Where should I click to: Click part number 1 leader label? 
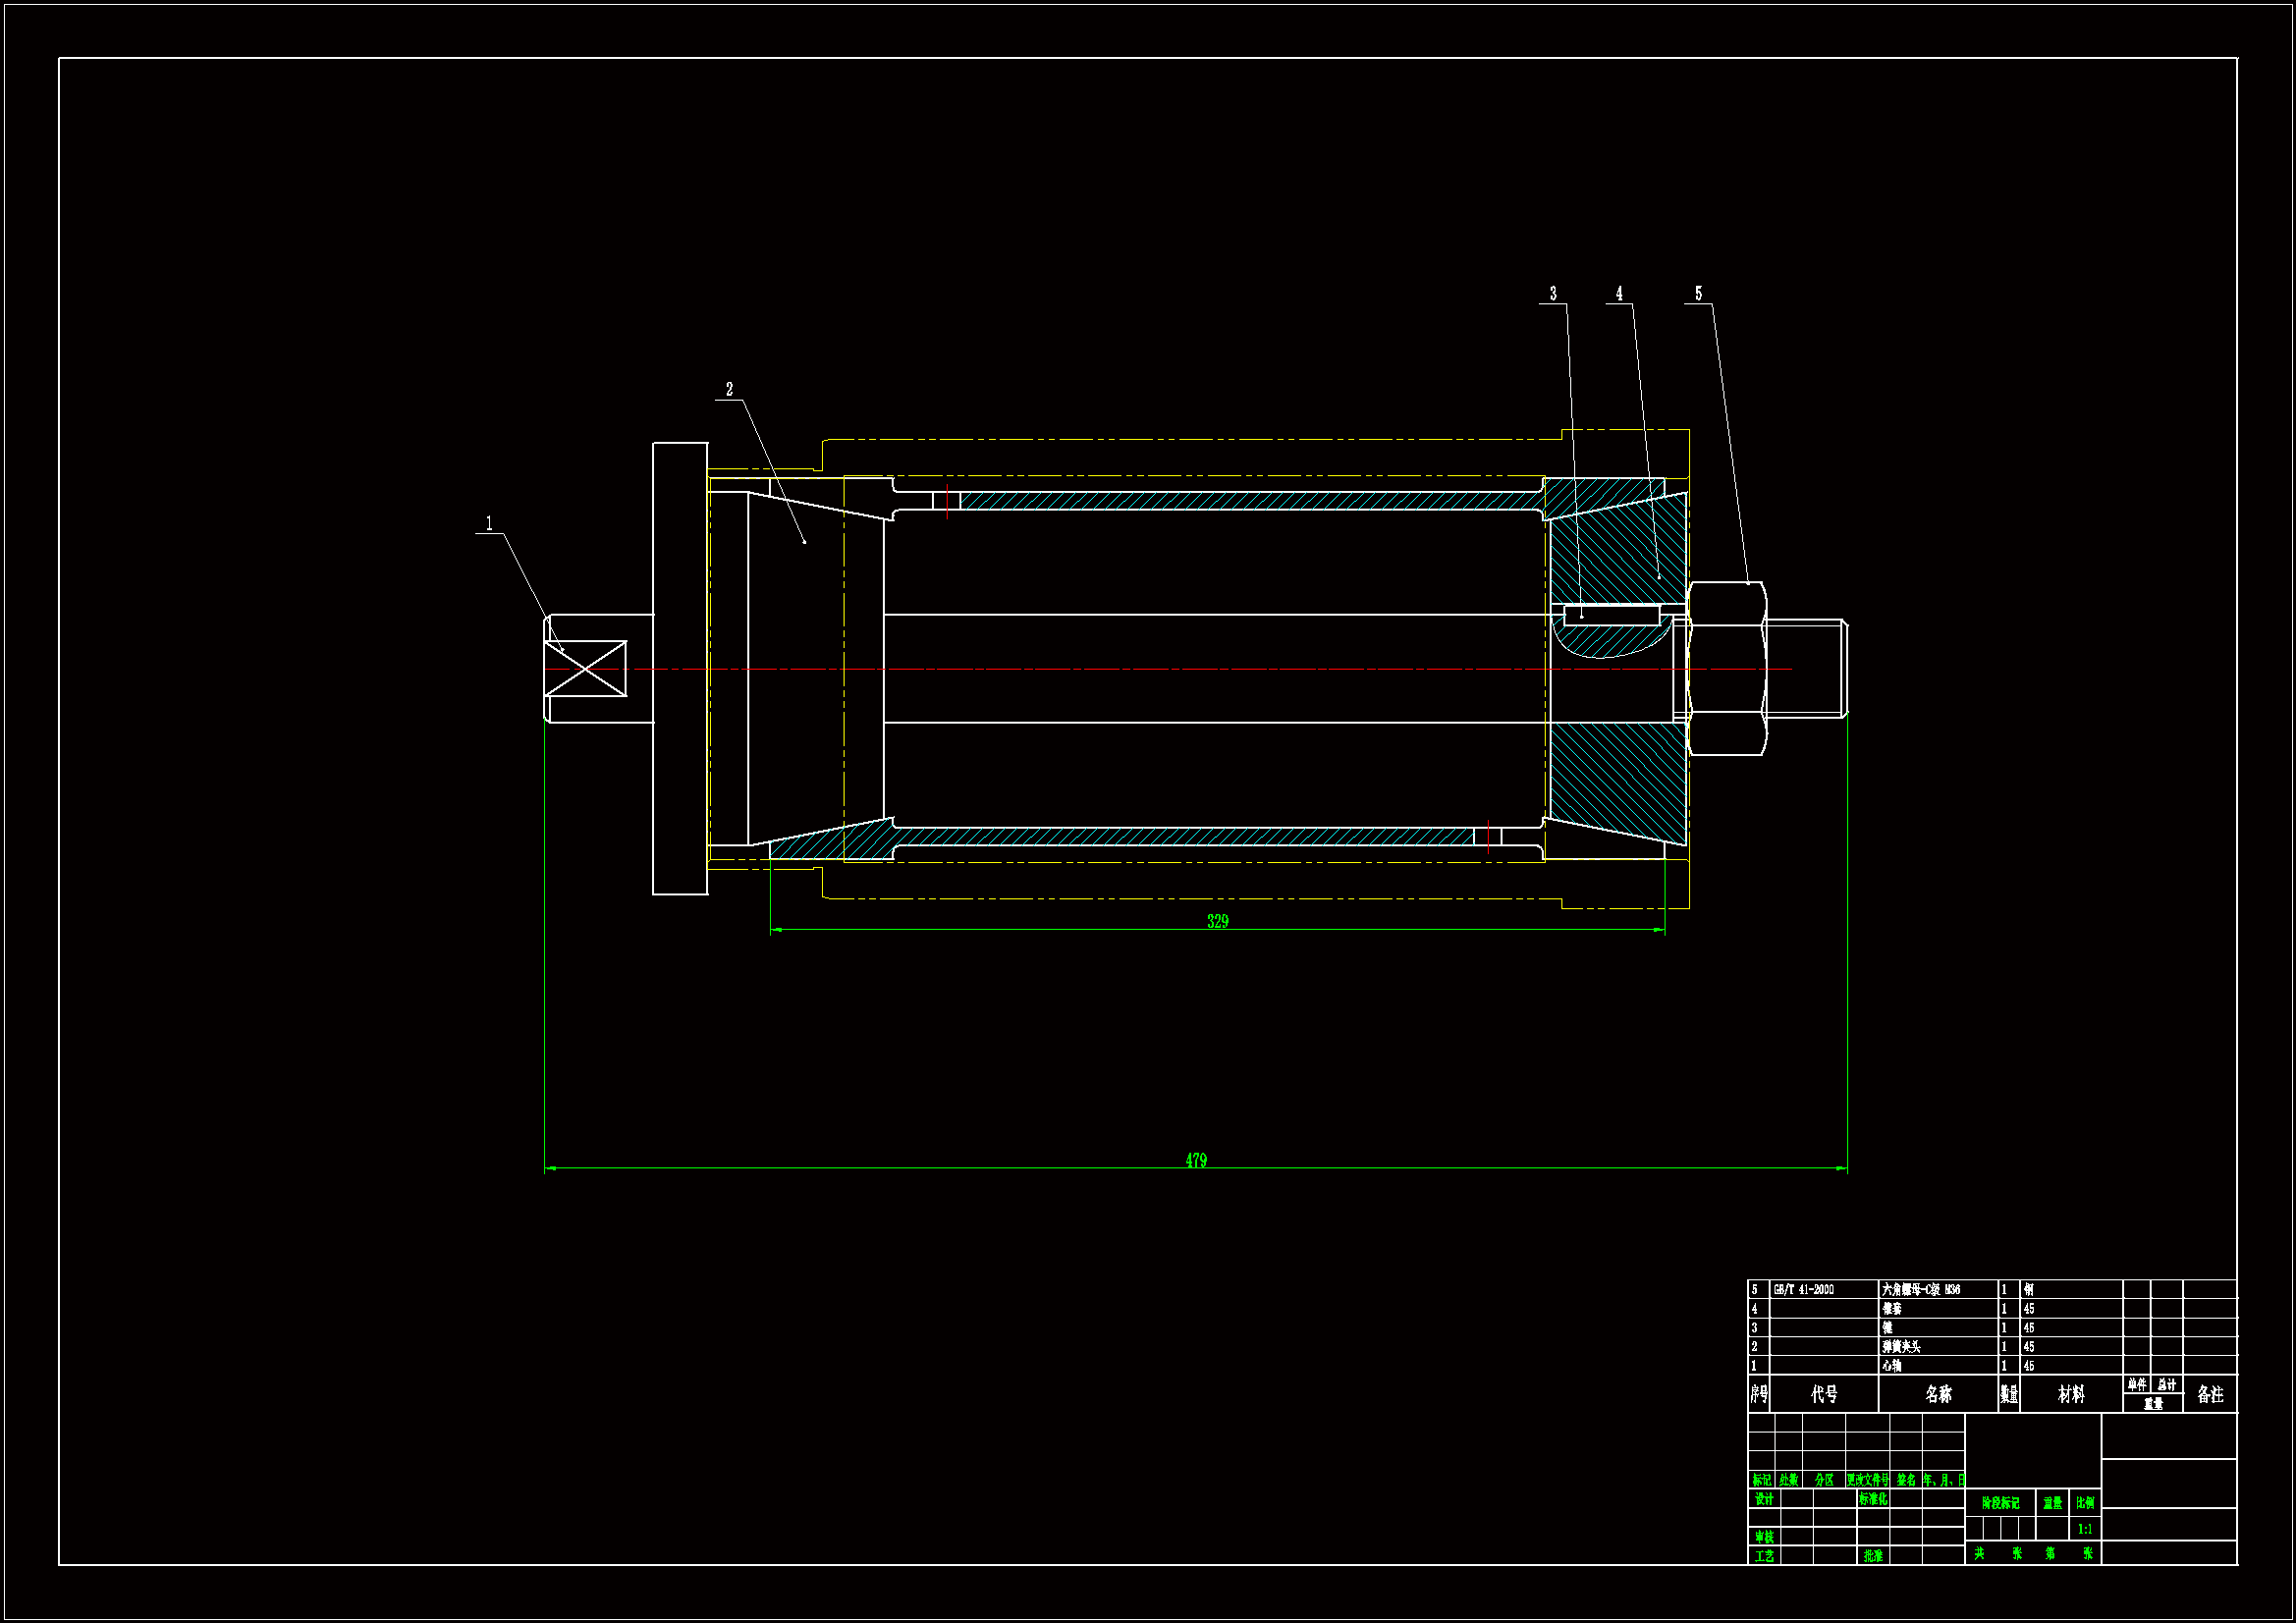489,523
